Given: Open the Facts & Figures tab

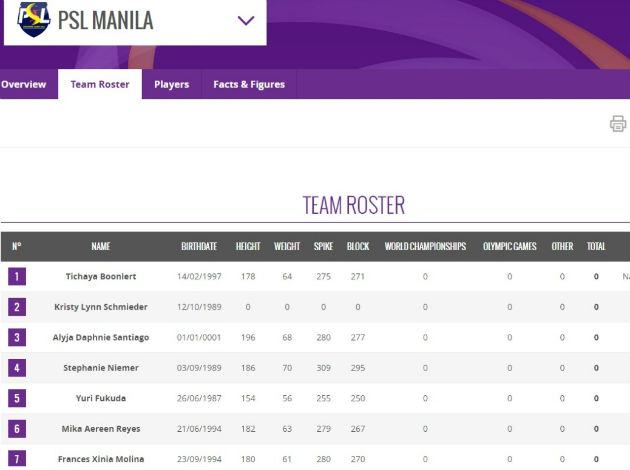Looking at the screenshot, I should (249, 85).
